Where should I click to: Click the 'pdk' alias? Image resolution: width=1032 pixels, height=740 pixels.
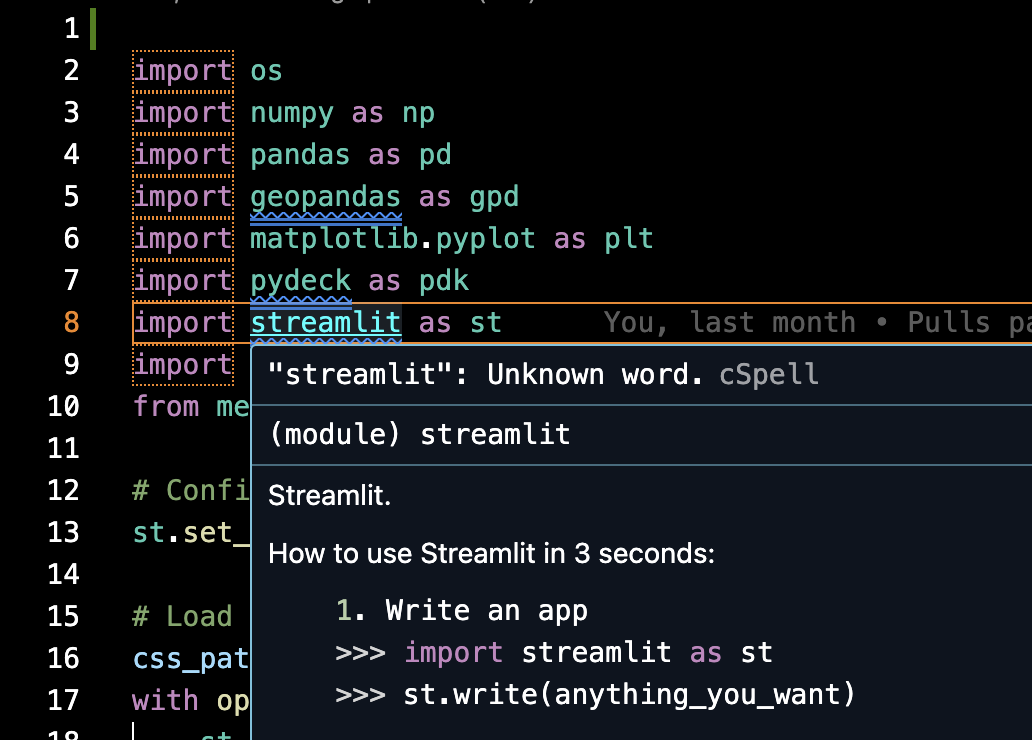coord(444,281)
